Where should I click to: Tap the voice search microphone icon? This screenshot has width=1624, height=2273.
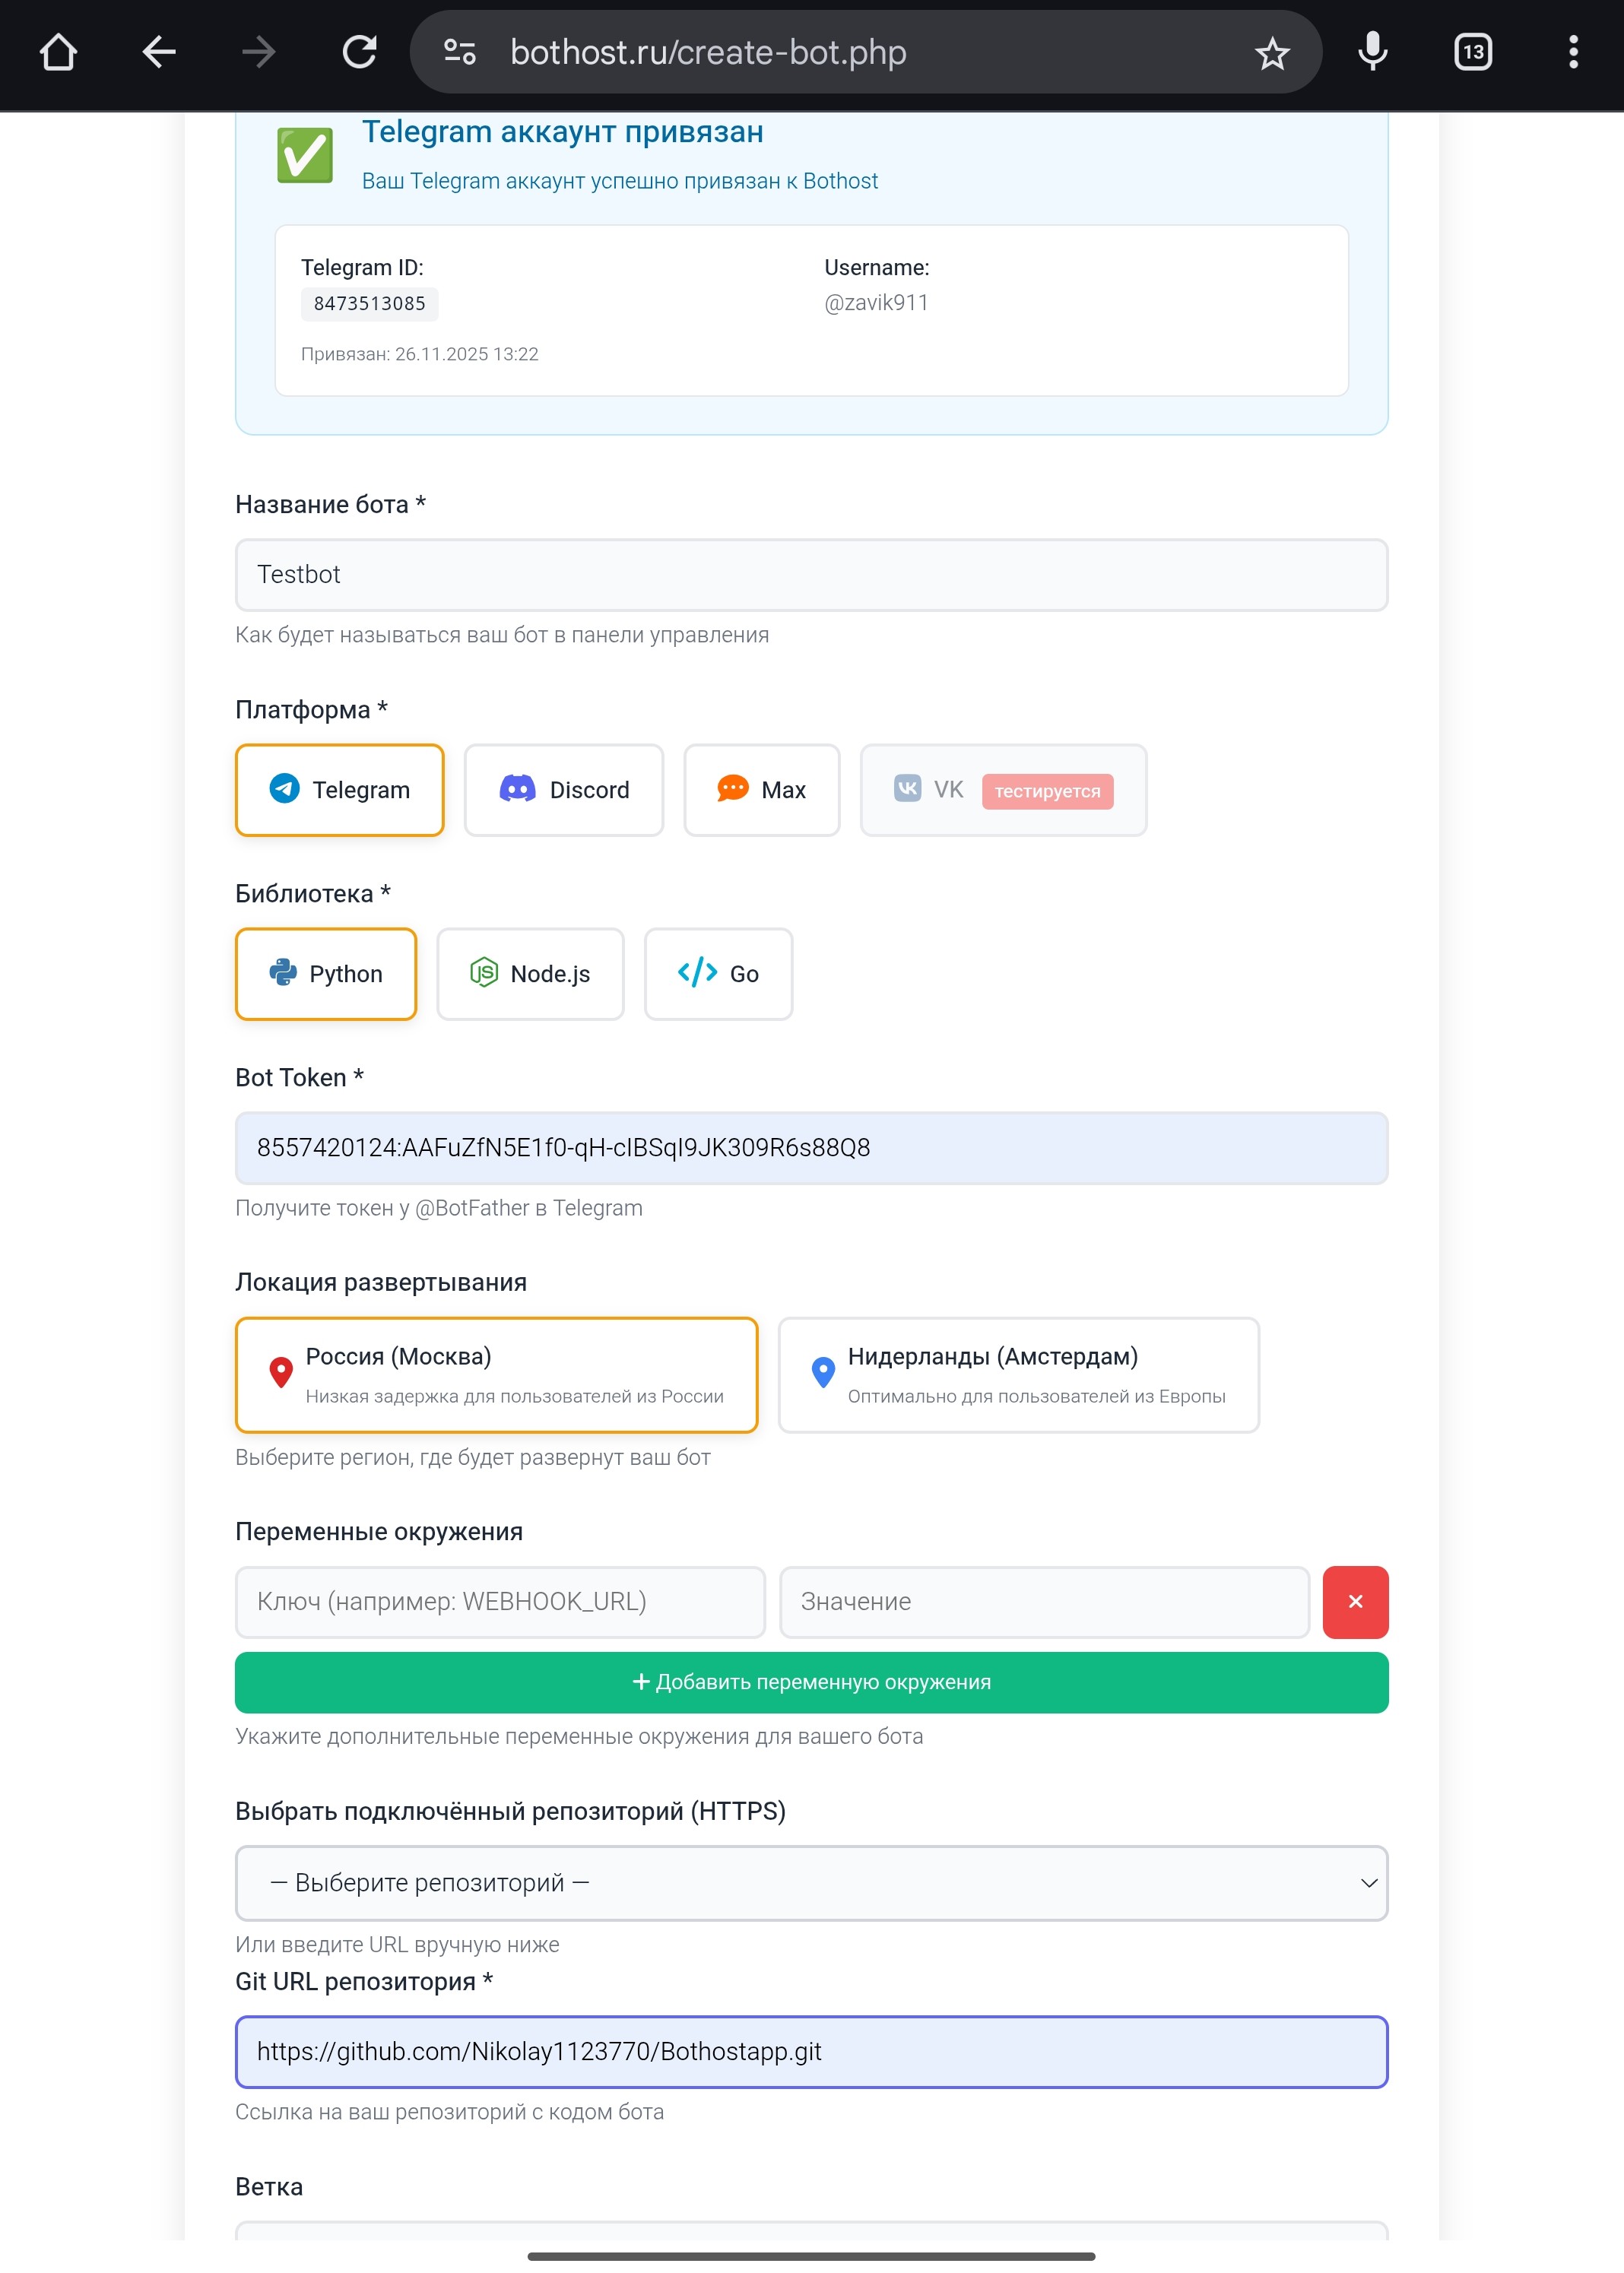pyautogui.click(x=1372, y=52)
